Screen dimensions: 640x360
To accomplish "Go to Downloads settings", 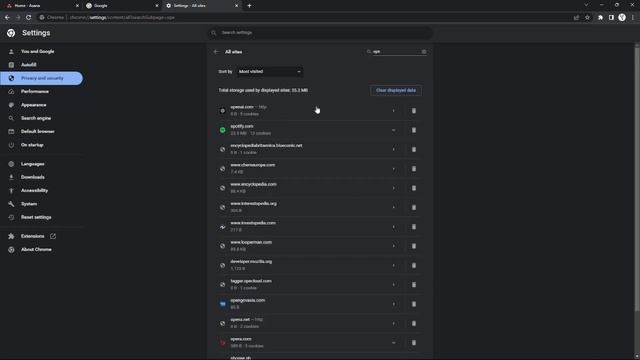I will (x=33, y=177).
